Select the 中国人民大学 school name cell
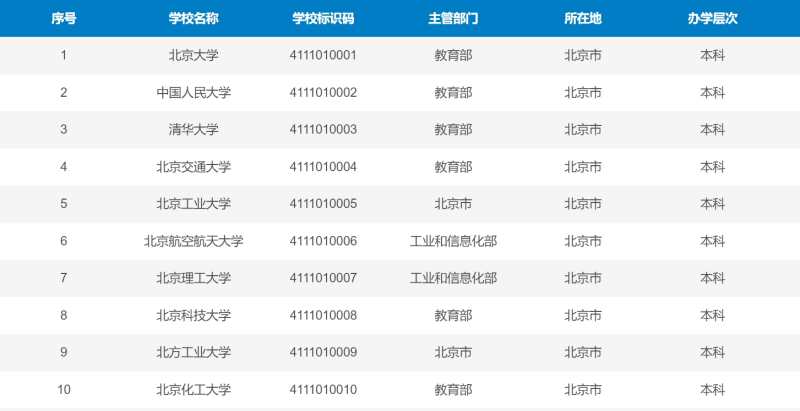 194,92
